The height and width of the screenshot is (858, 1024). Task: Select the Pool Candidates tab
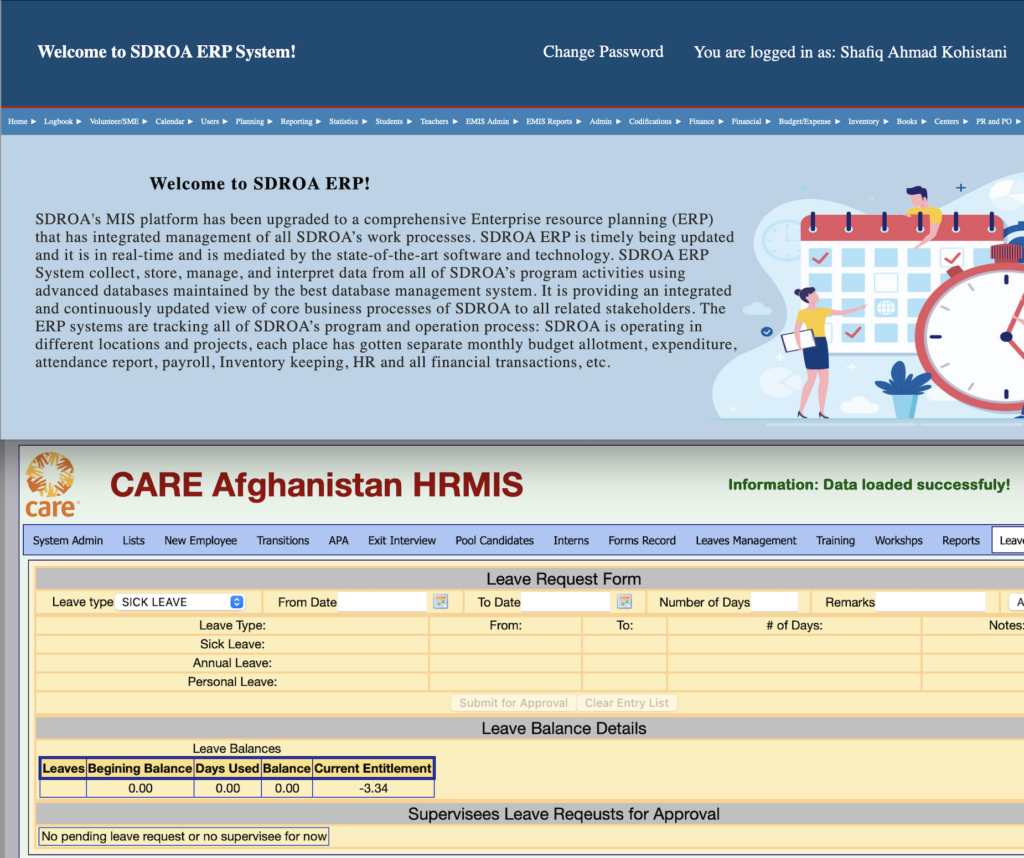coord(494,540)
